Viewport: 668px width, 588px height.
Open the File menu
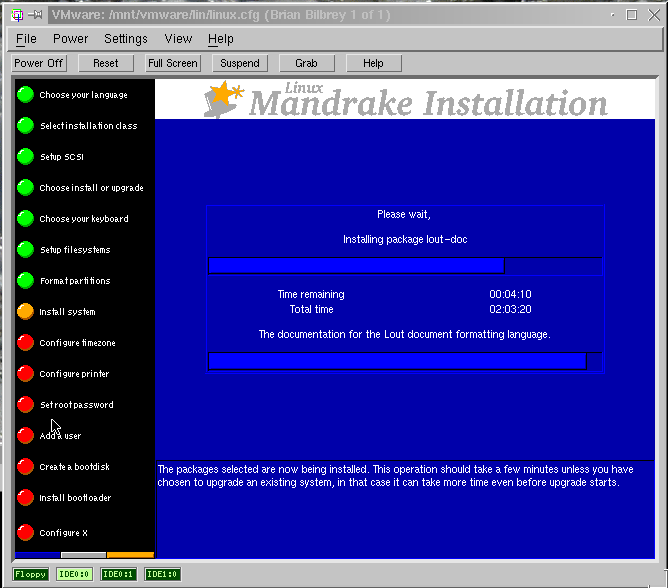pyautogui.click(x=26, y=39)
